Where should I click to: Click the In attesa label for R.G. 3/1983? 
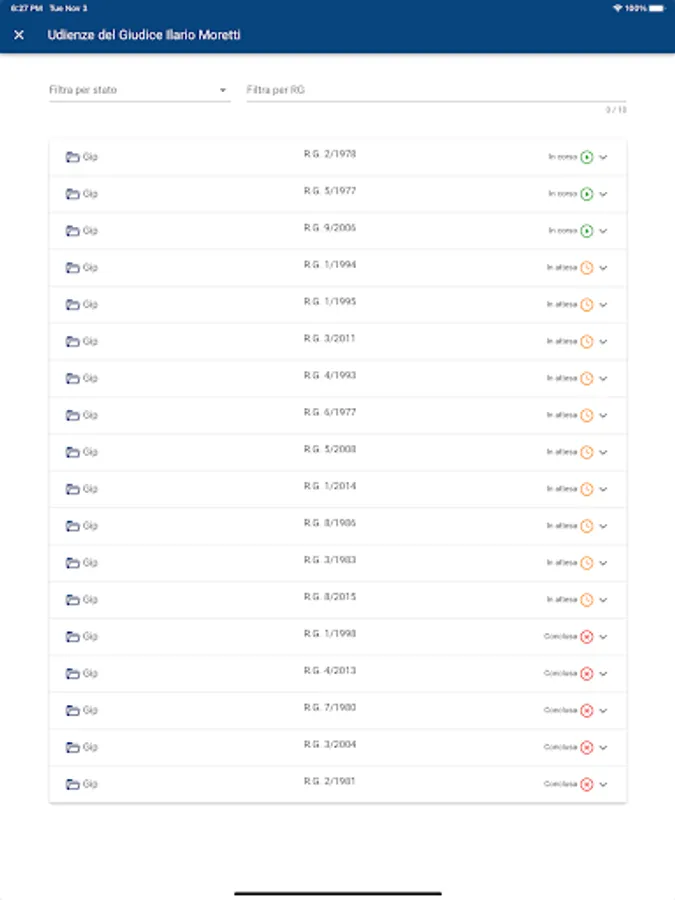pyautogui.click(x=562, y=563)
